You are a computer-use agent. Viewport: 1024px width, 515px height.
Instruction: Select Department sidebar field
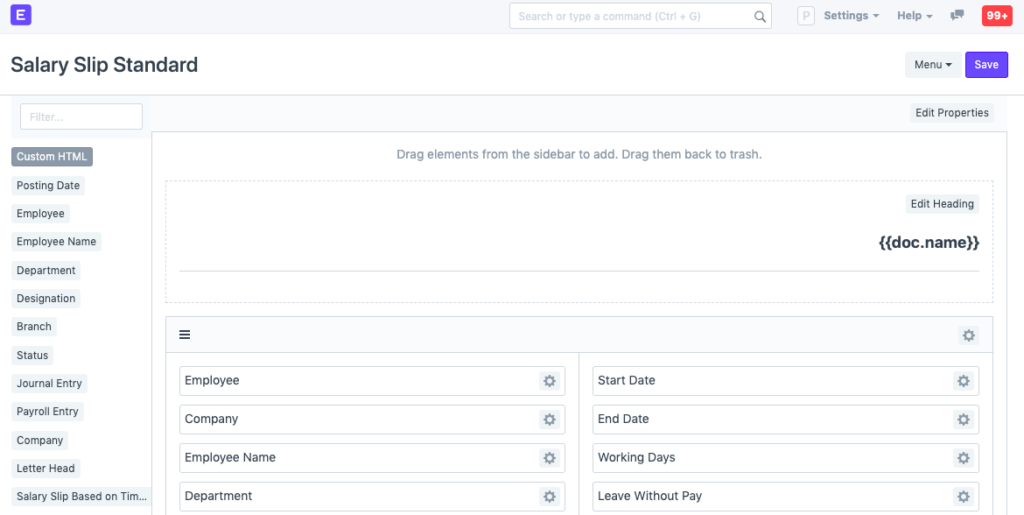pyautogui.click(x=46, y=270)
